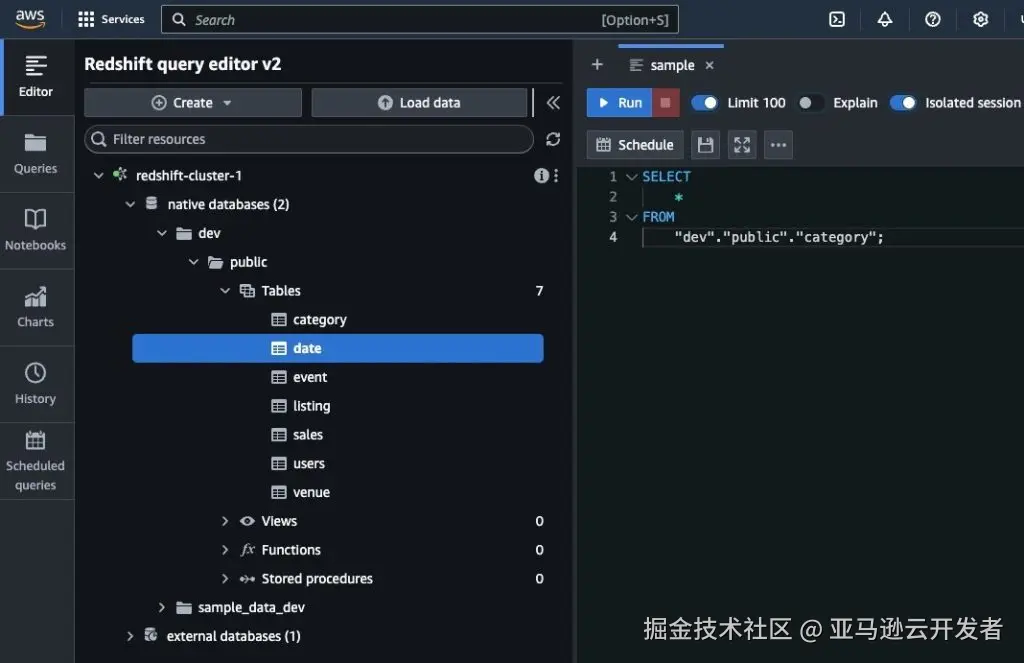Viewport: 1024px width, 663px height.
Task: Toggle full screen editor icon
Action: pos(742,145)
